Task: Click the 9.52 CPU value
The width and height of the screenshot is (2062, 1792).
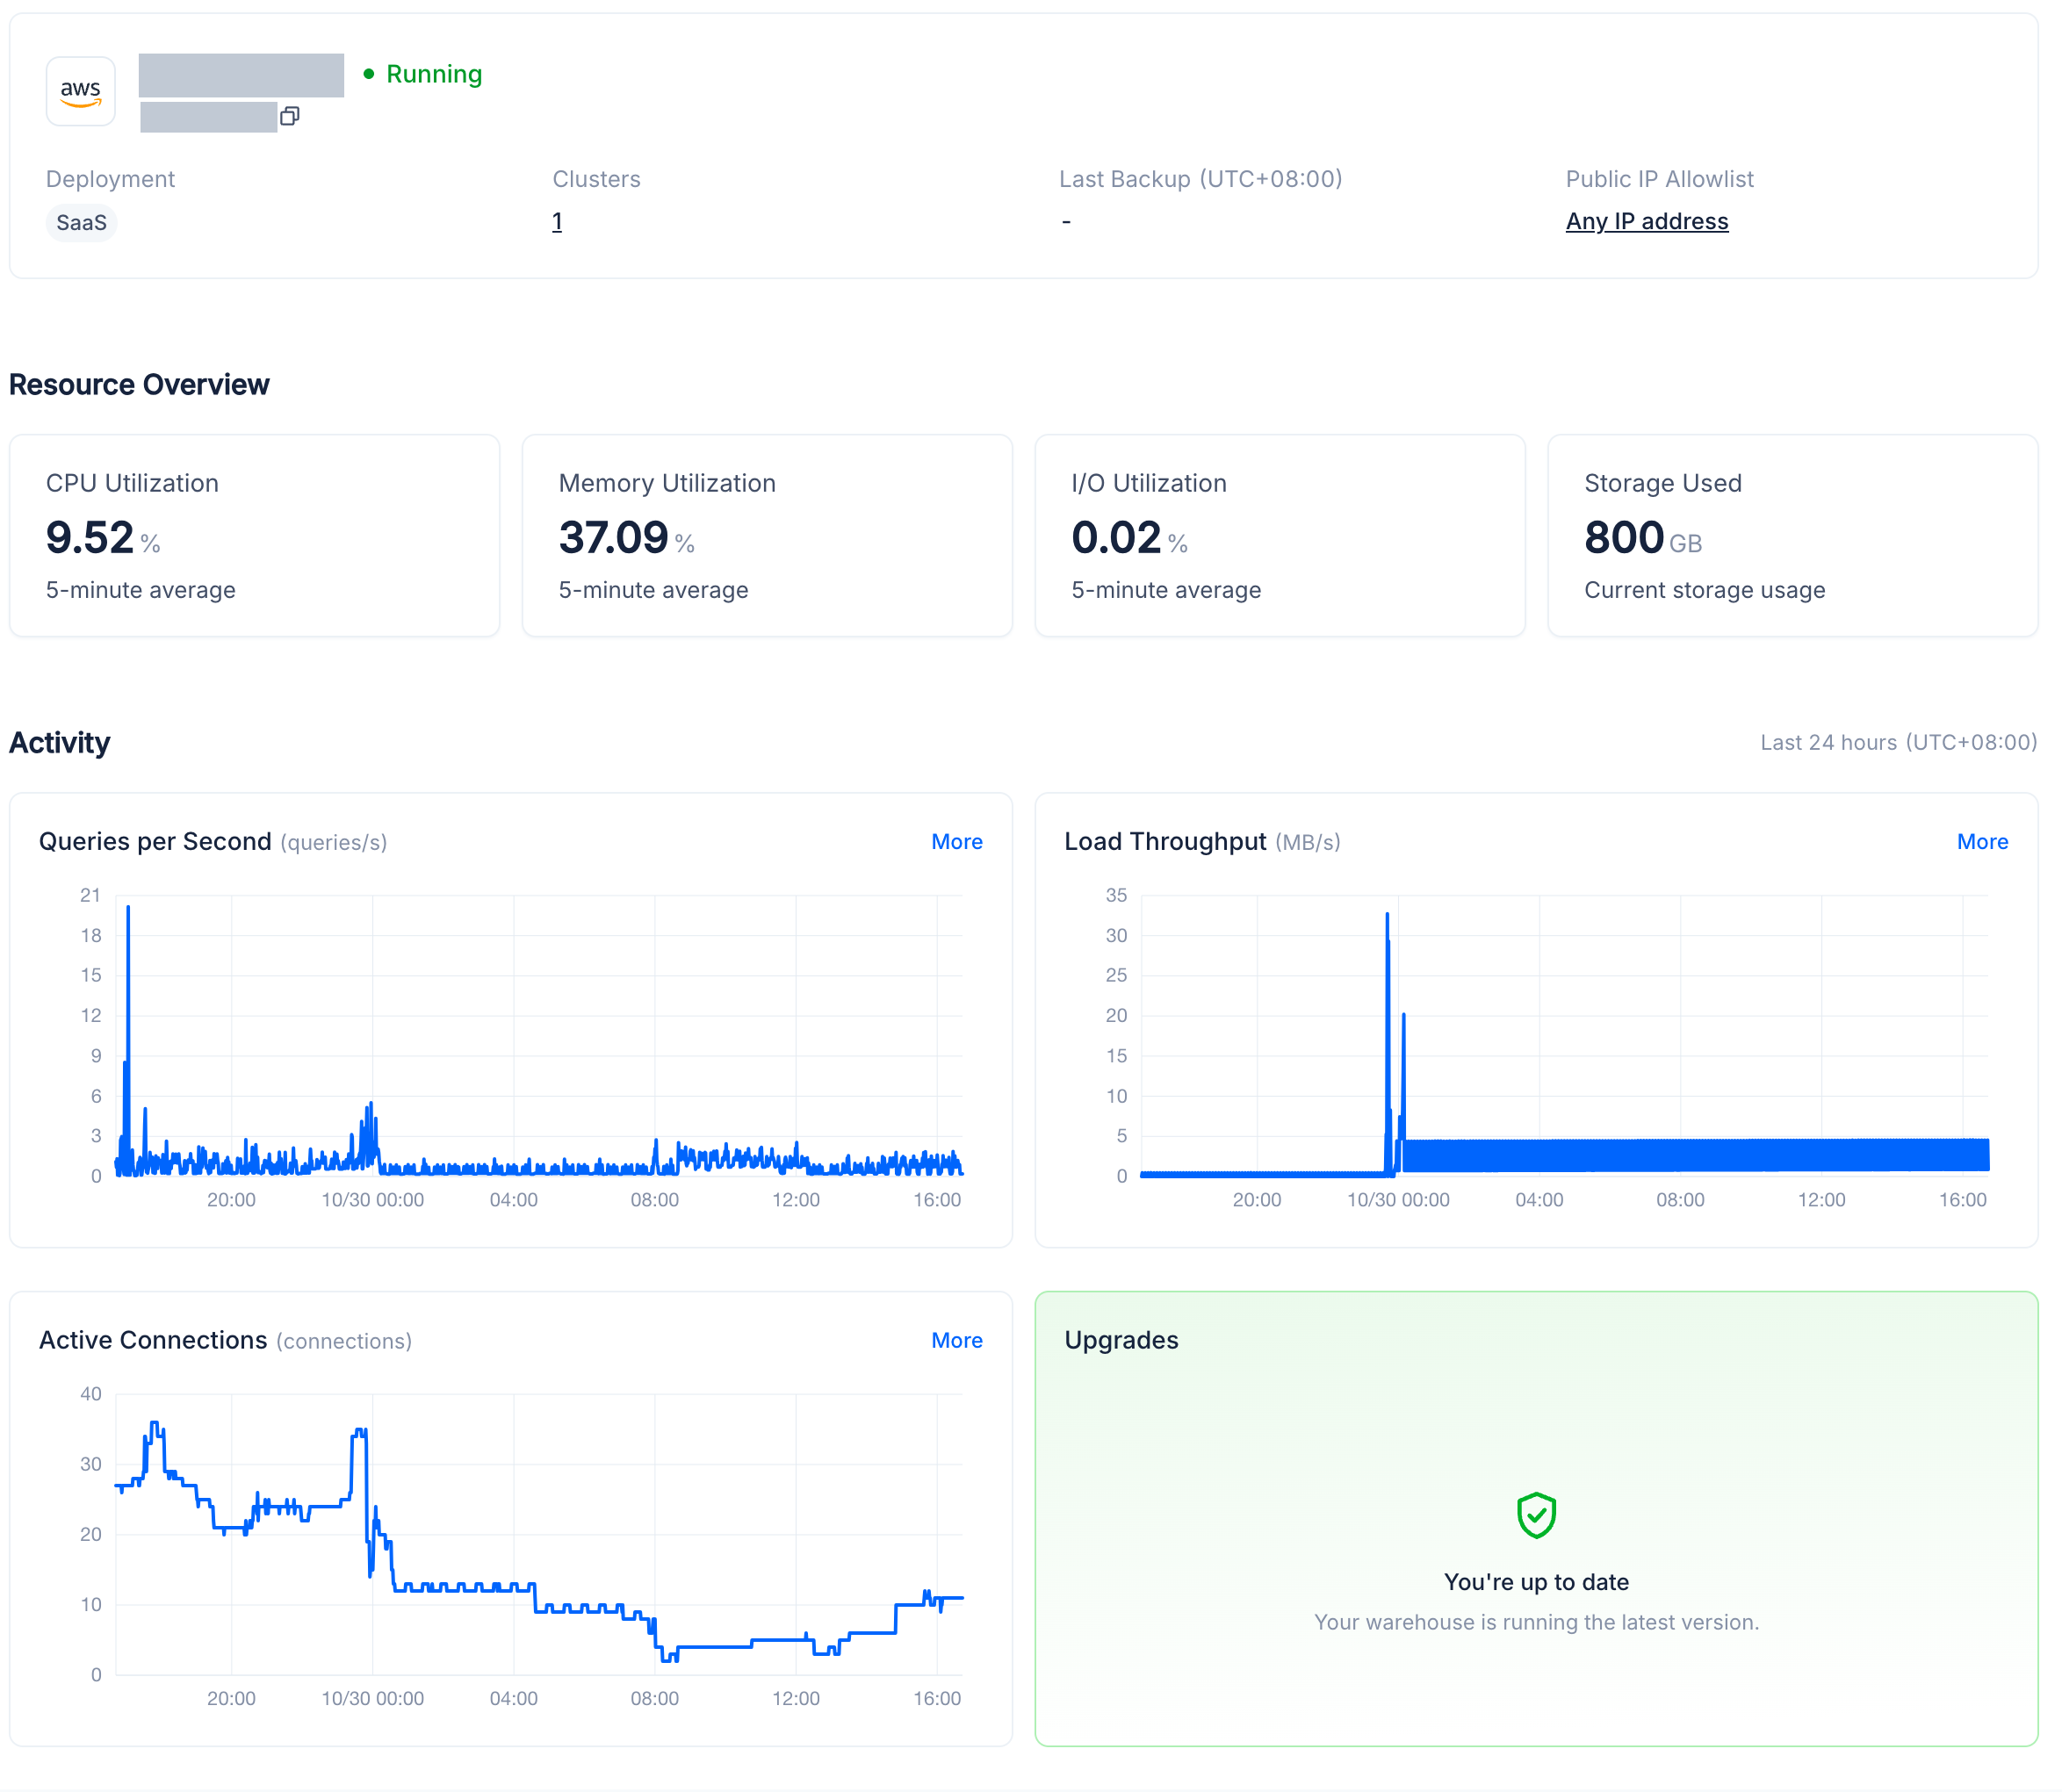Action: coord(90,538)
